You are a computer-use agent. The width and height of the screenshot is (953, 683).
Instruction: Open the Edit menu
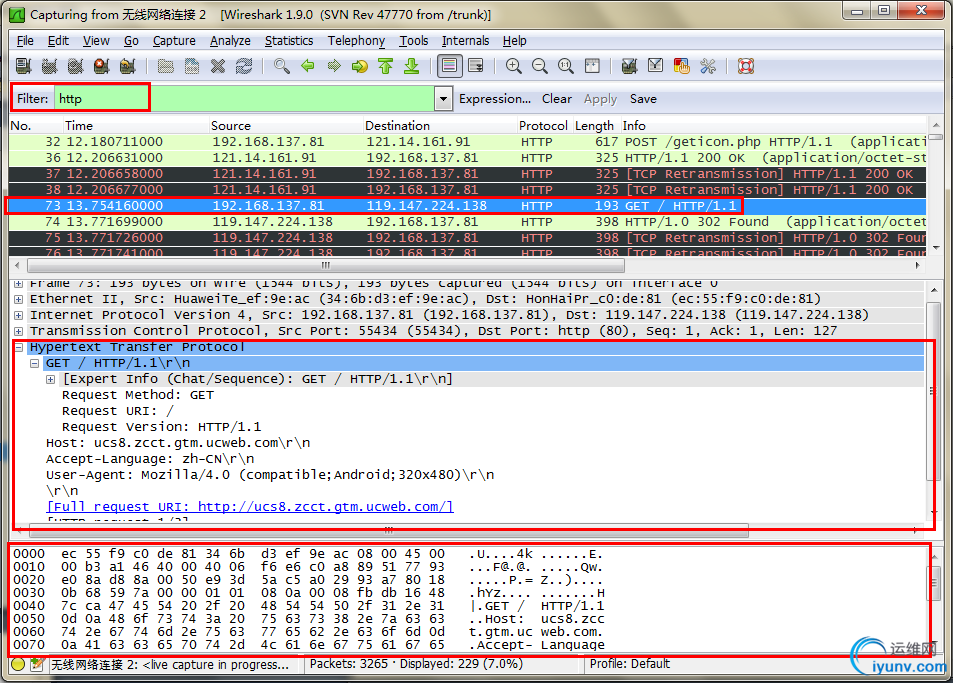click(58, 41)
